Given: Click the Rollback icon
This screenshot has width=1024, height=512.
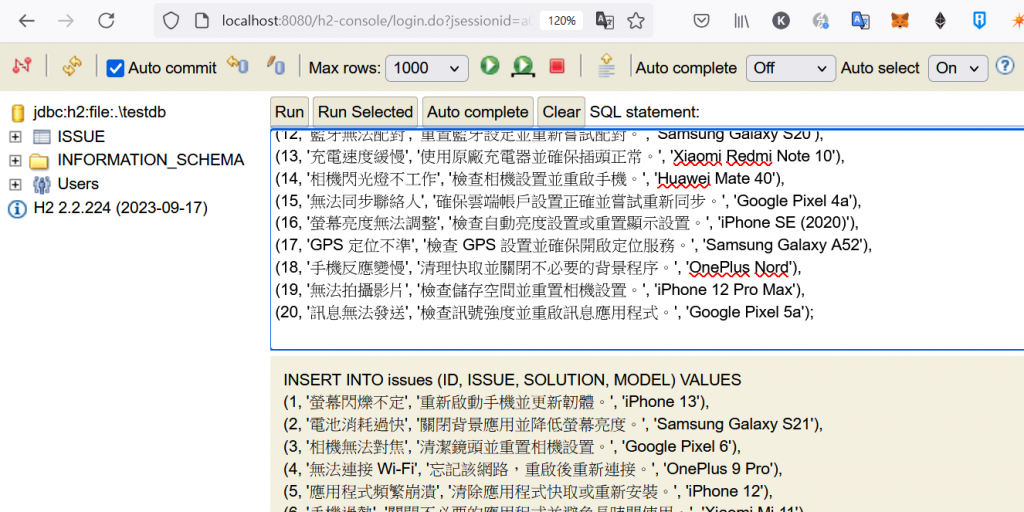Looking at the screenshot, I should point(237,65).
